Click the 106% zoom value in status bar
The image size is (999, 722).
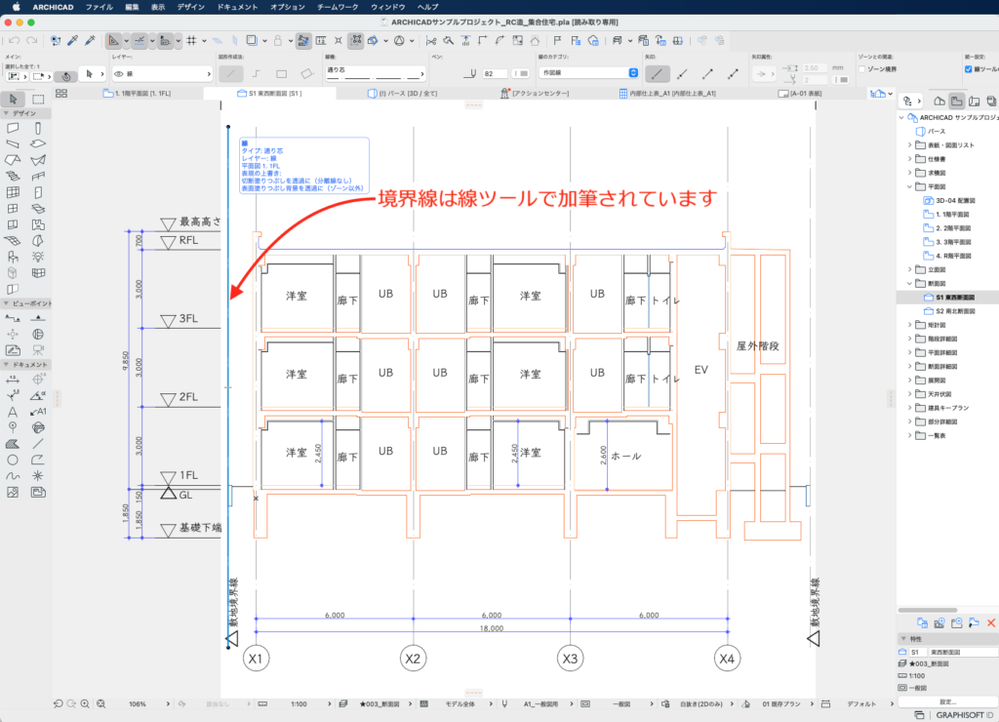(137, 704)
